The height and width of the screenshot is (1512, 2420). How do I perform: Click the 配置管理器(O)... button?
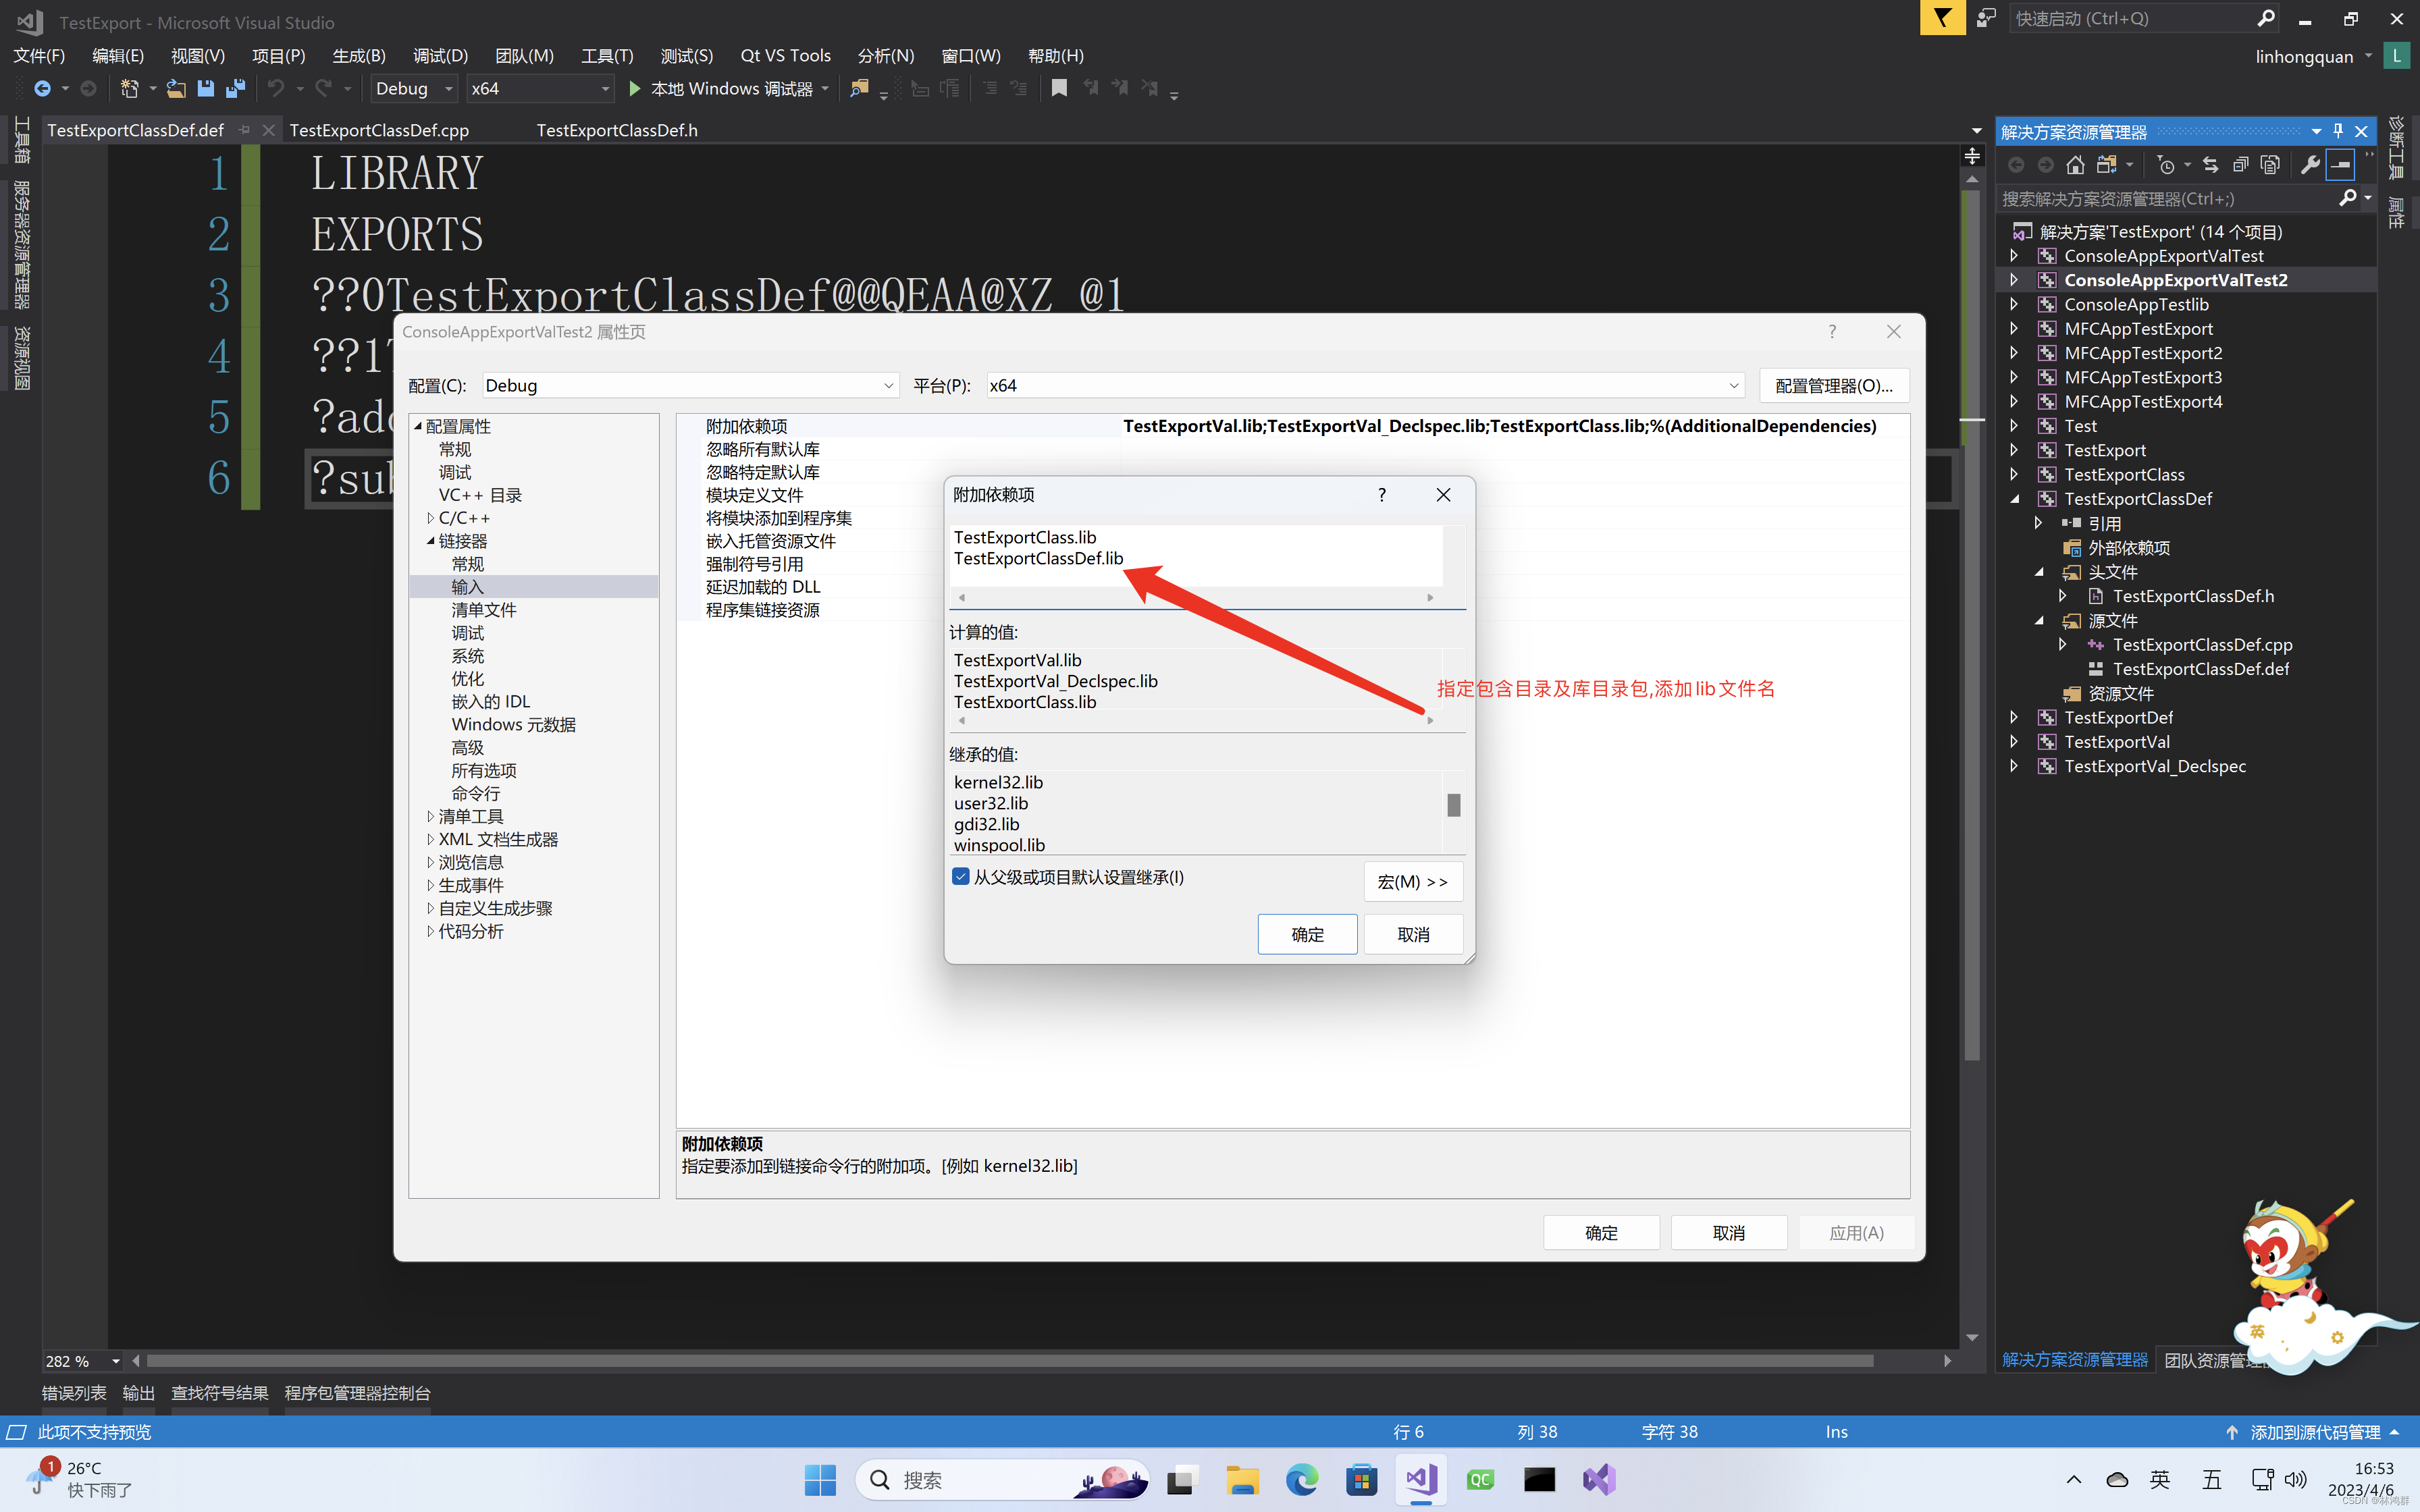click(1834, 386)
